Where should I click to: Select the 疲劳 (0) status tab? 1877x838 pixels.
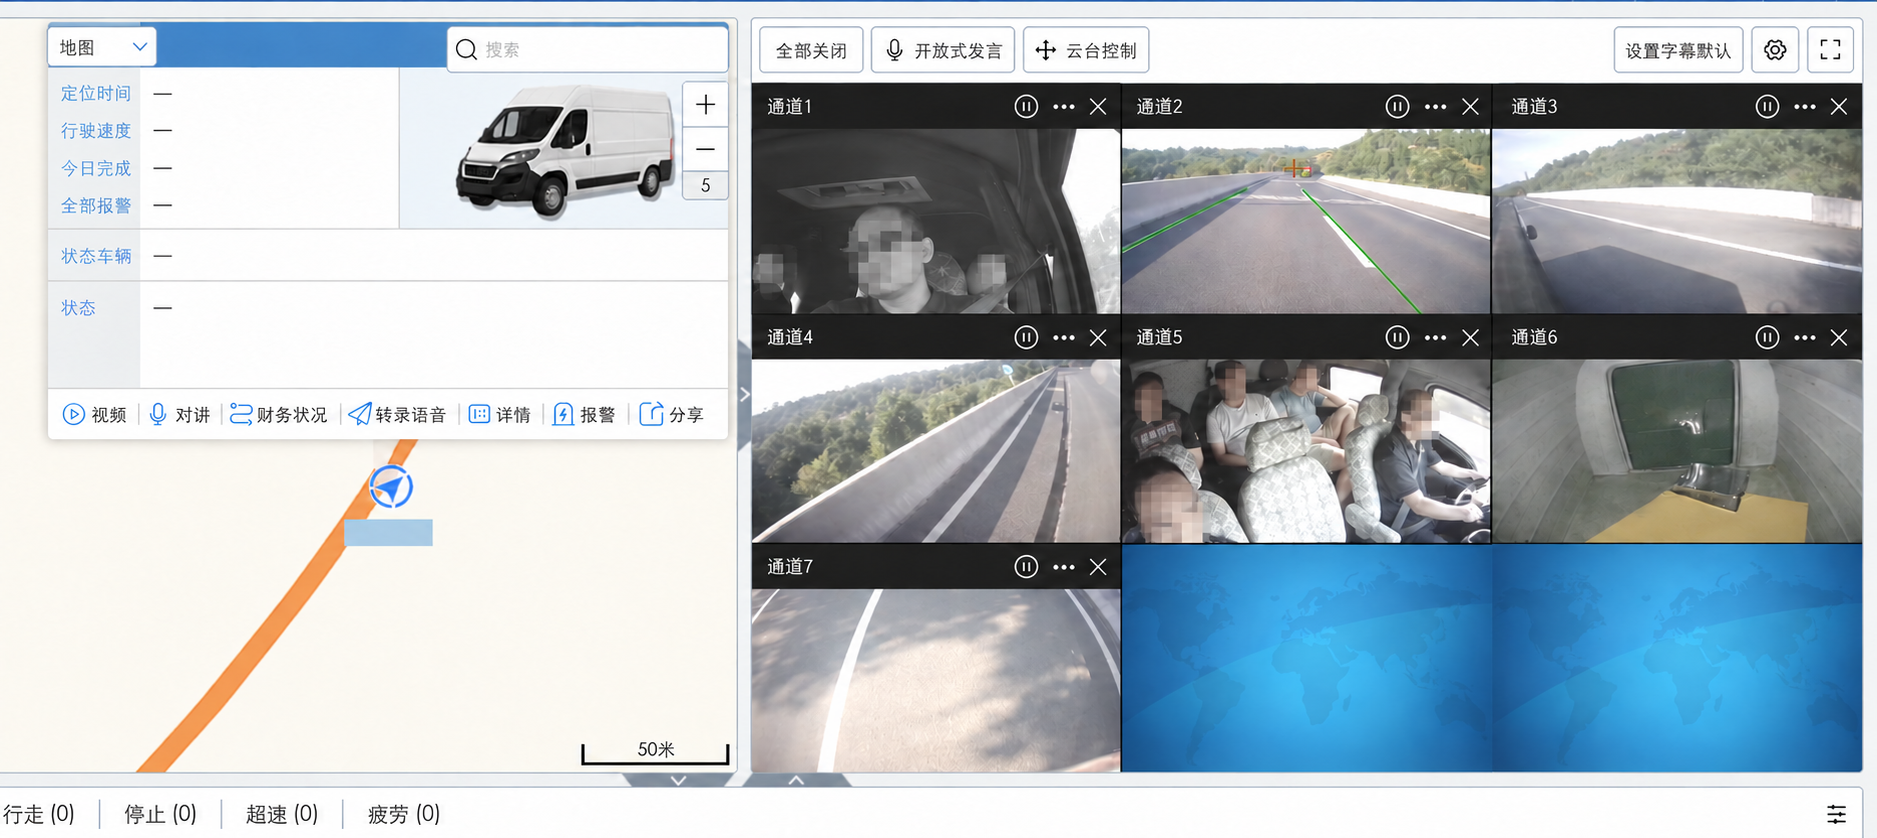click(404, 814)
